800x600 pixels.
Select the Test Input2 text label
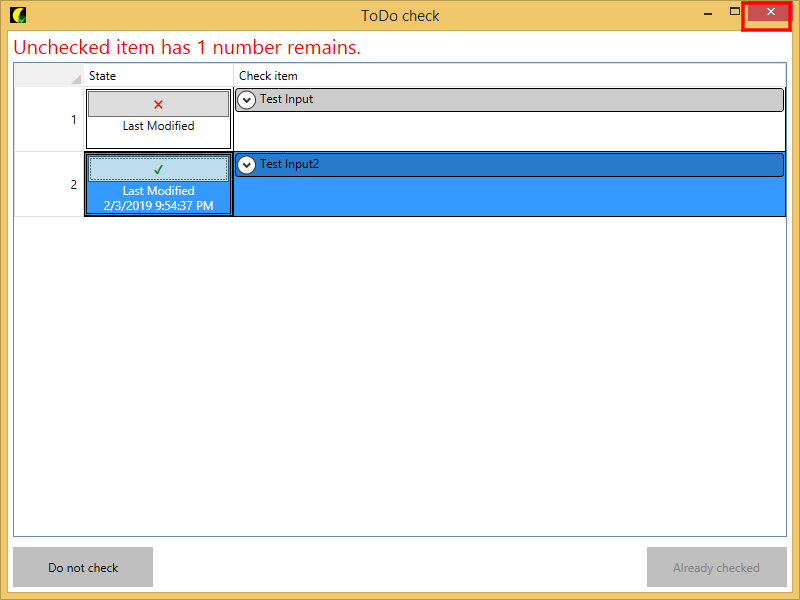[289, 164]
